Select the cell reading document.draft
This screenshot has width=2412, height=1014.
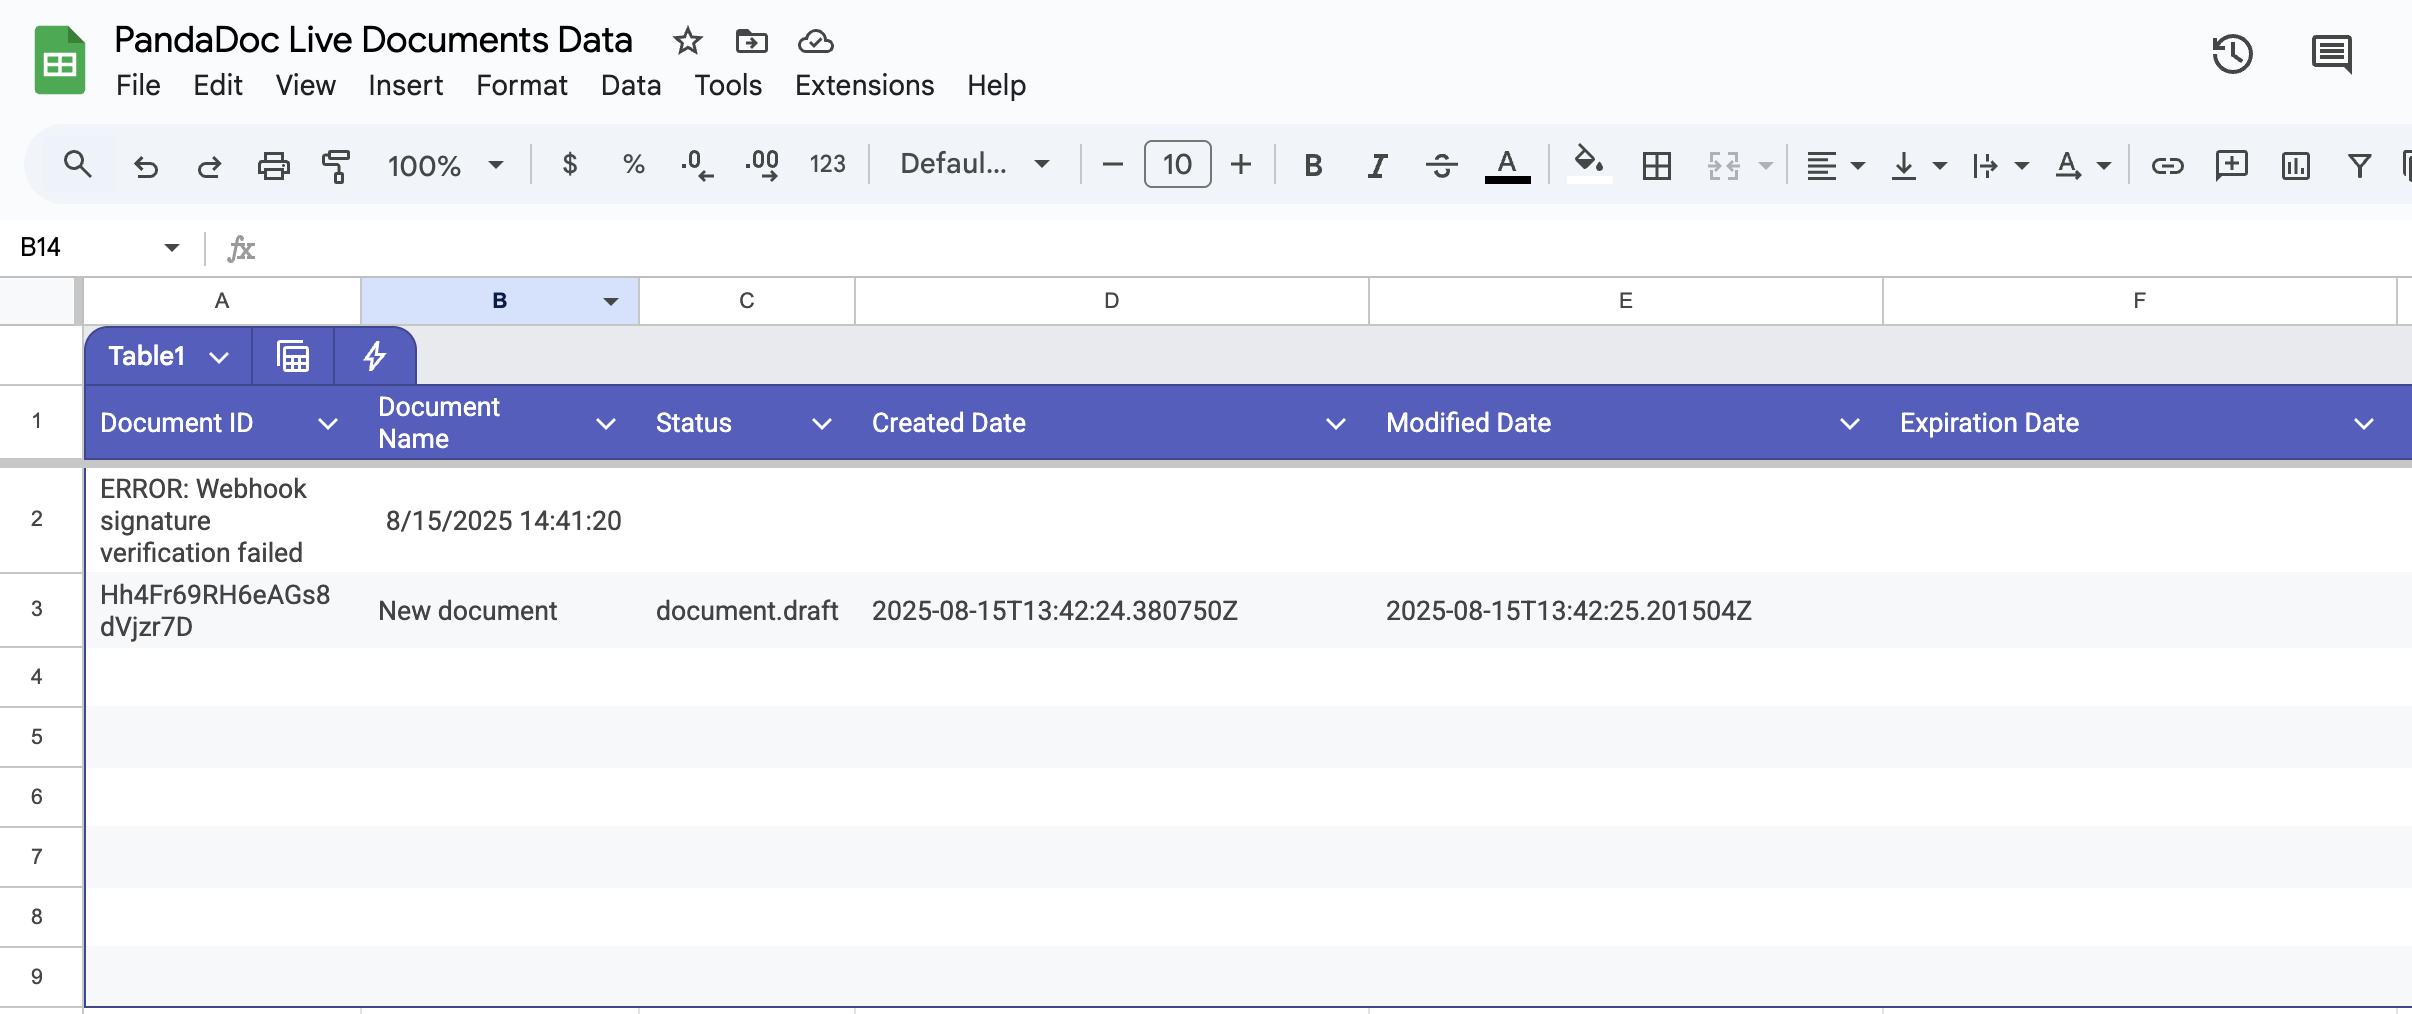[x=747, y=611]
